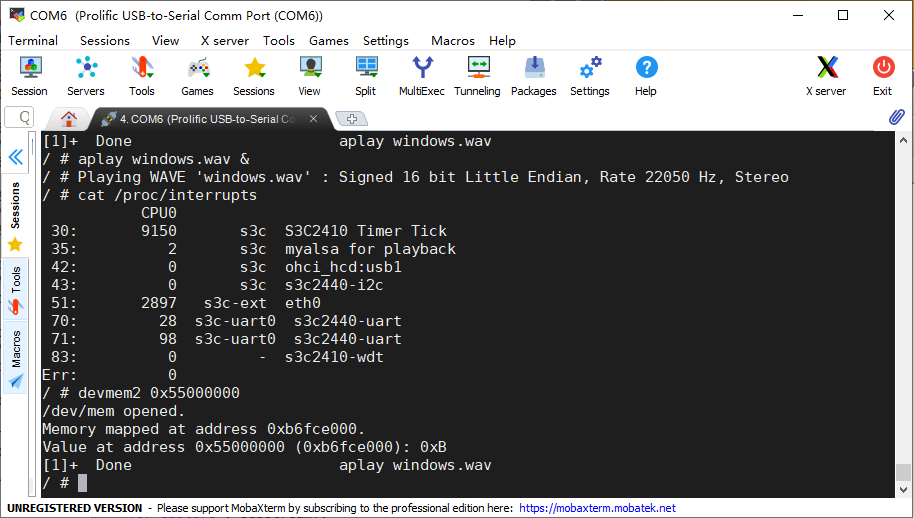Click the Sessions star toolbar icon
This screenshot has width=914, height=518.
[254, 76]
